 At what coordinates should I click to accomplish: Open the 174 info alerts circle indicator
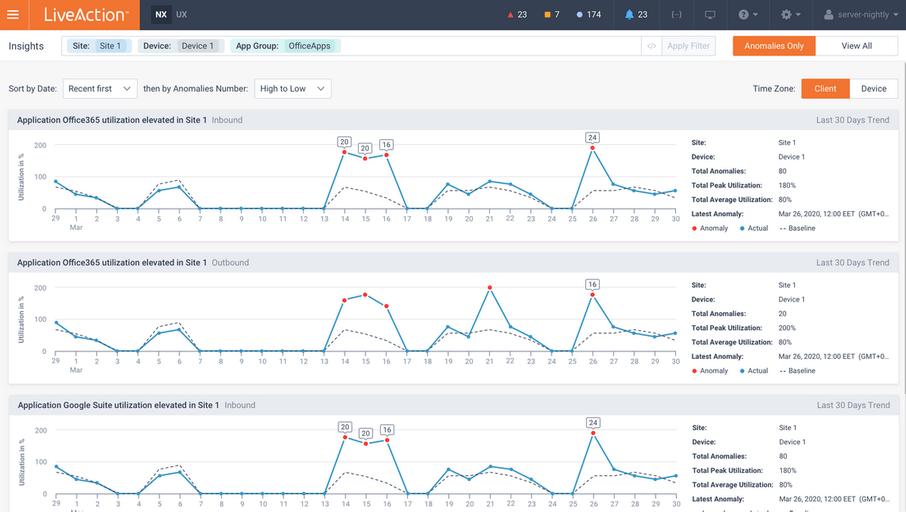coord(589,14)
